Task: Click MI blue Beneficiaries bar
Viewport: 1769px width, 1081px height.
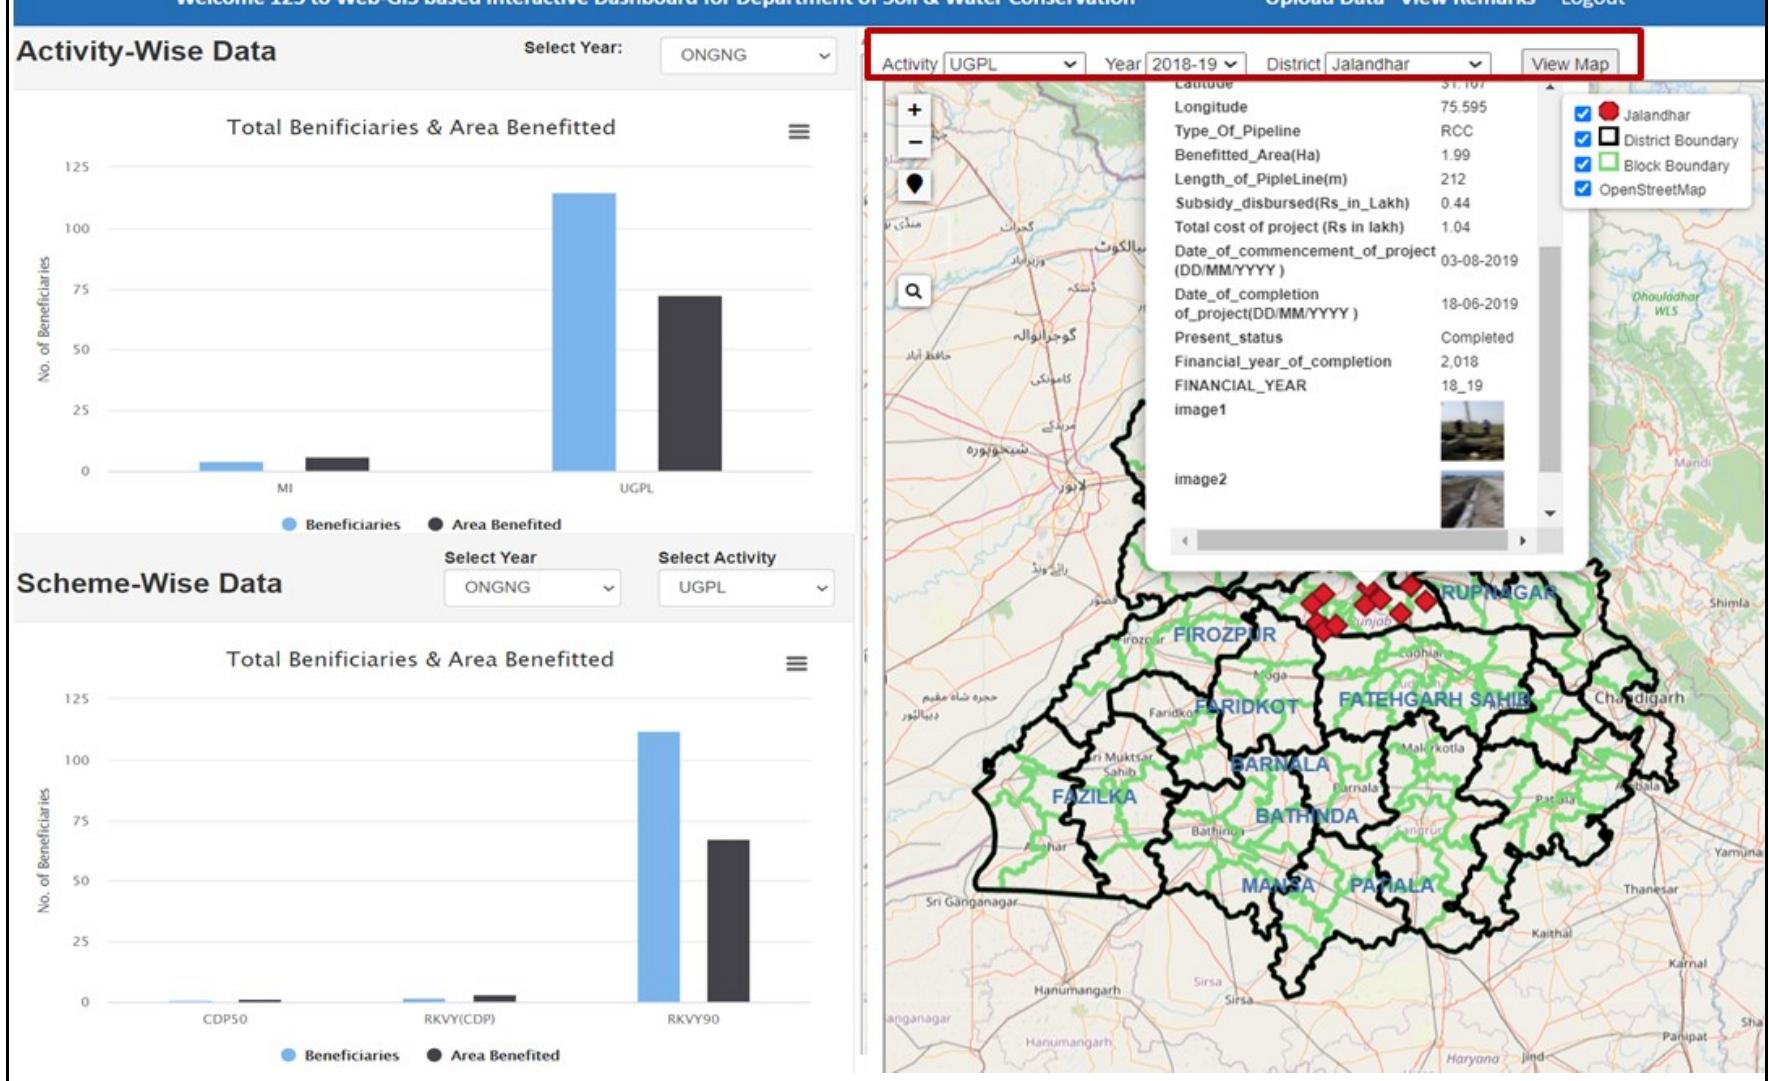Action: [231, 466]
